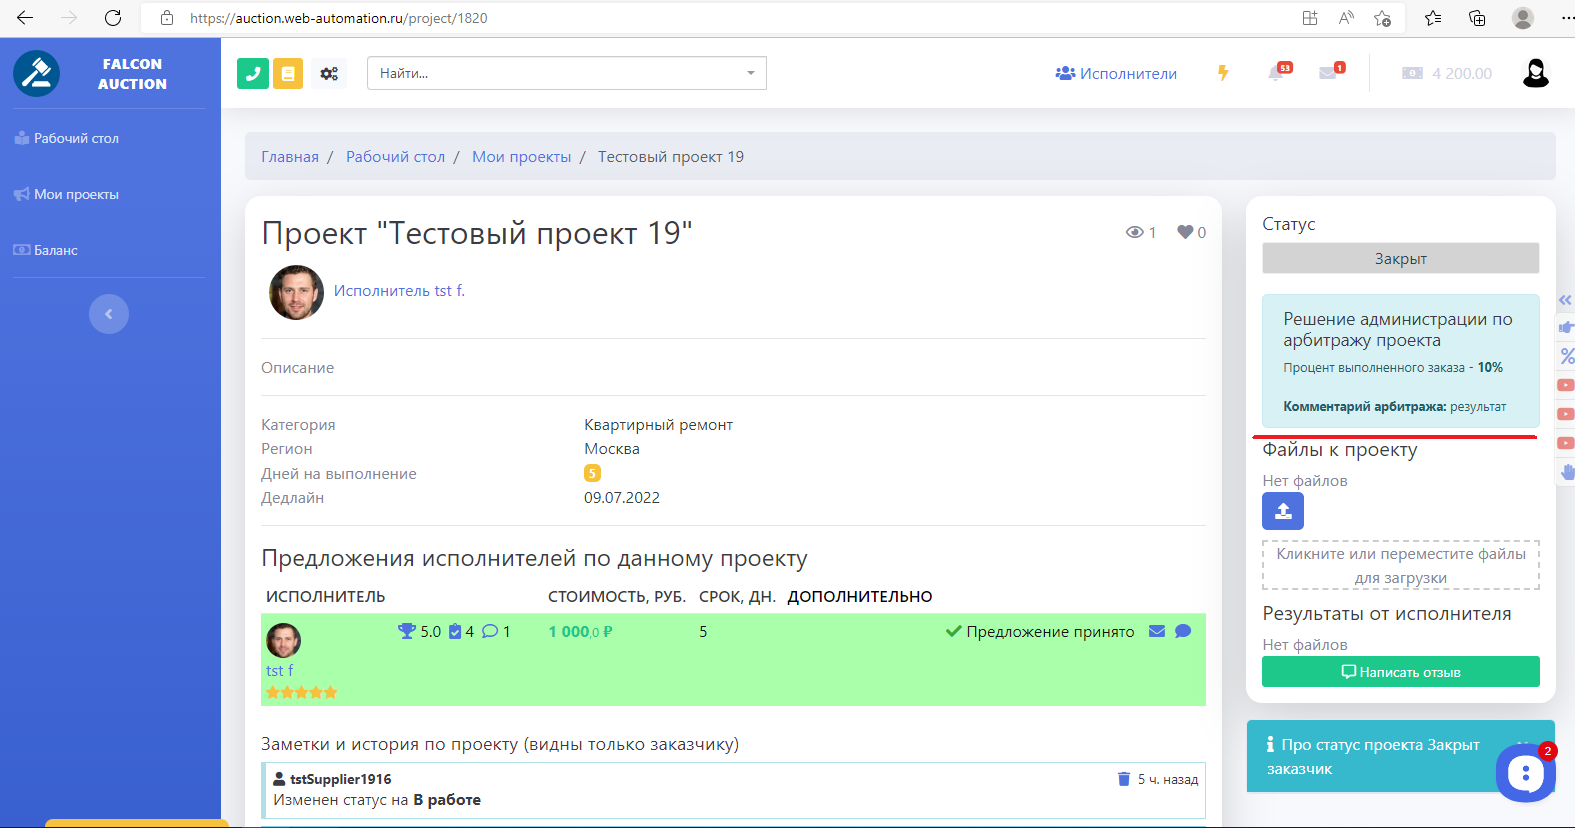Click the Рабочий стол breadcrumb link

pos(395,157)
